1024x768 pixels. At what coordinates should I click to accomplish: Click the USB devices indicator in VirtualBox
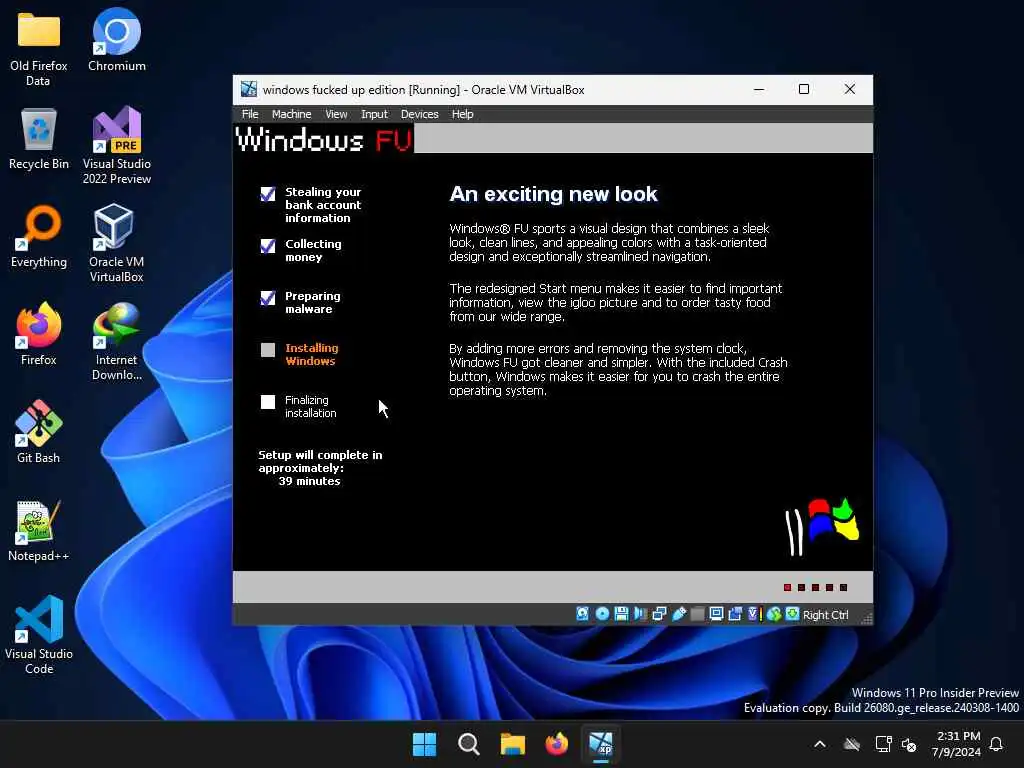(679, 614)
